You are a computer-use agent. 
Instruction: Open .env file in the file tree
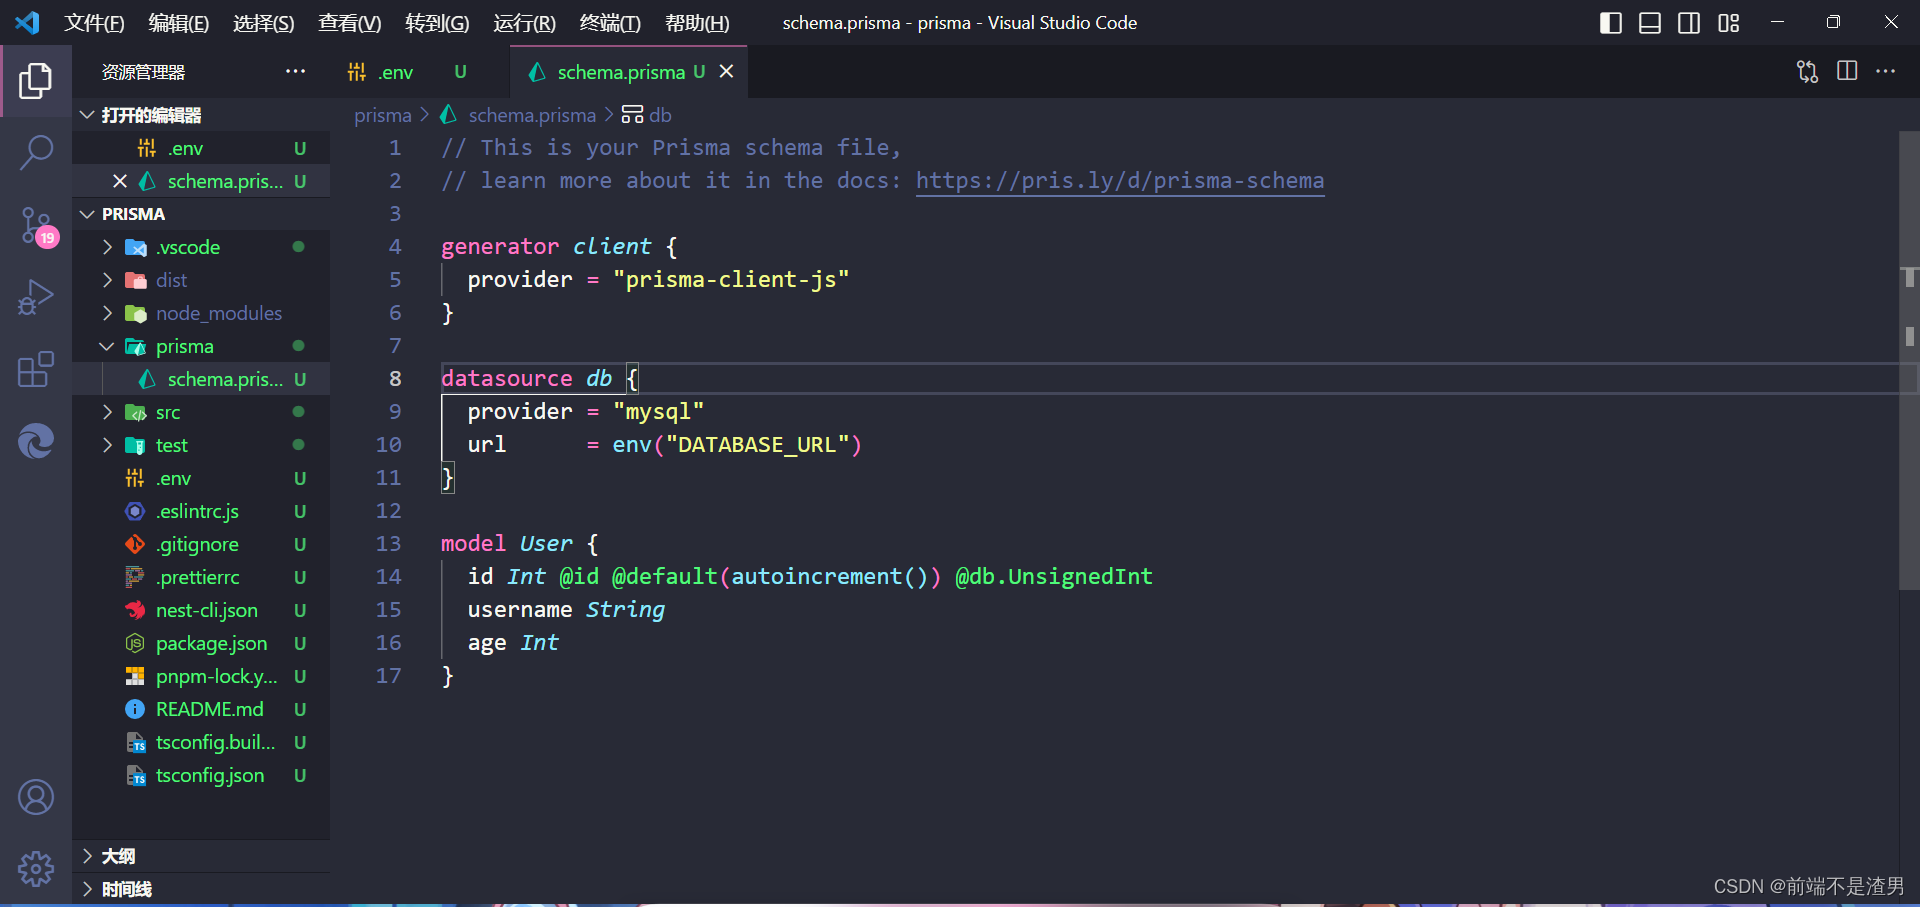click(201, 478)
